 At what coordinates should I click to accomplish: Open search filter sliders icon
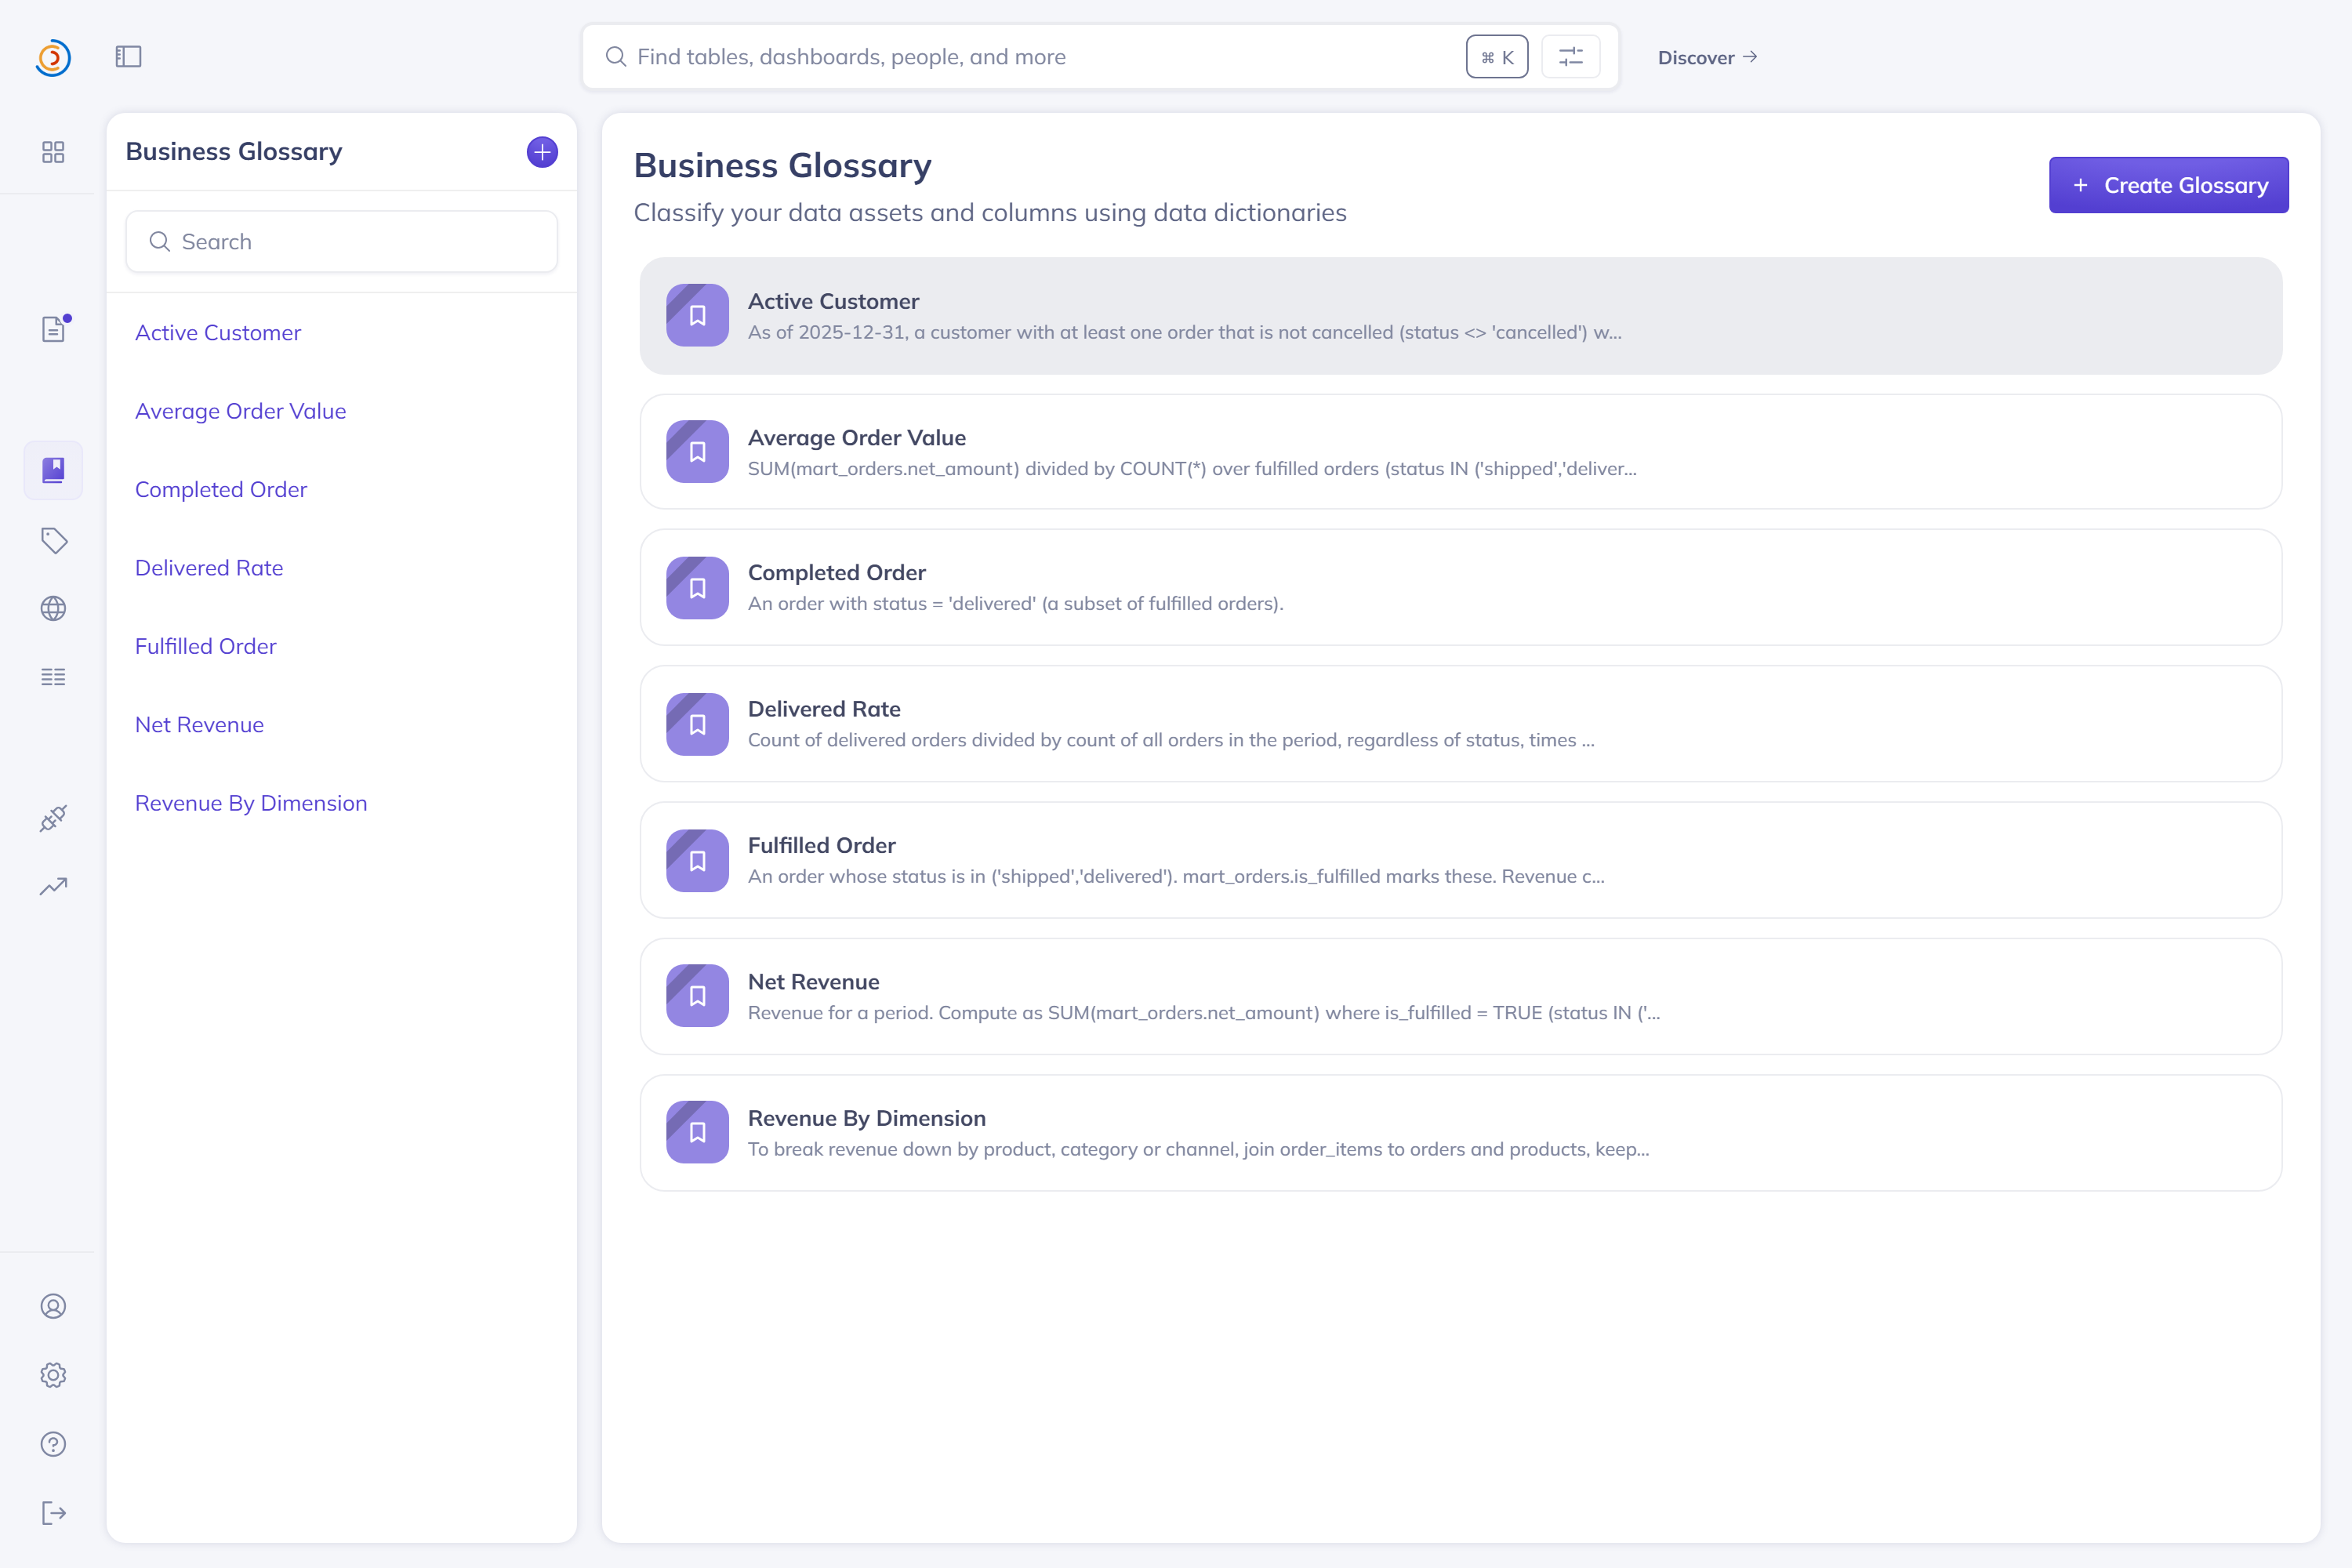1571,57
